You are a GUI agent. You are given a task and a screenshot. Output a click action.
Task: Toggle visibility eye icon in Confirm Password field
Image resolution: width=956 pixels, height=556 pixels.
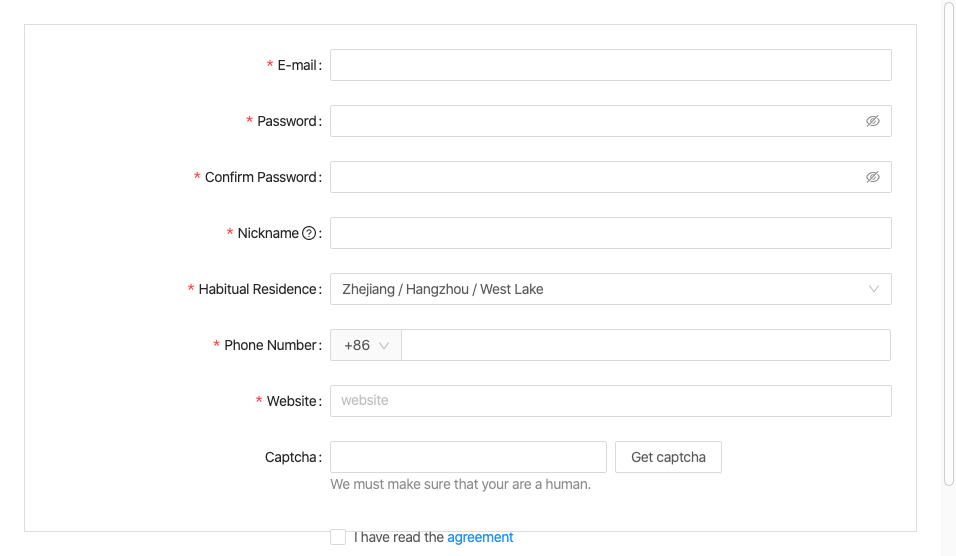point(872,177)
